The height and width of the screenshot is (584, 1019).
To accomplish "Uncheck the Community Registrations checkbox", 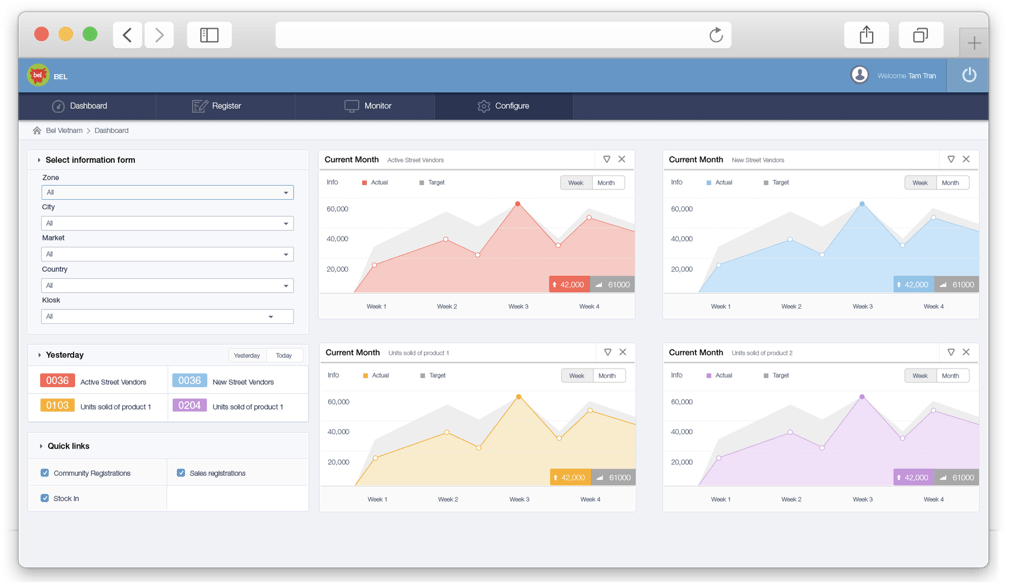I will pos(45,473).
